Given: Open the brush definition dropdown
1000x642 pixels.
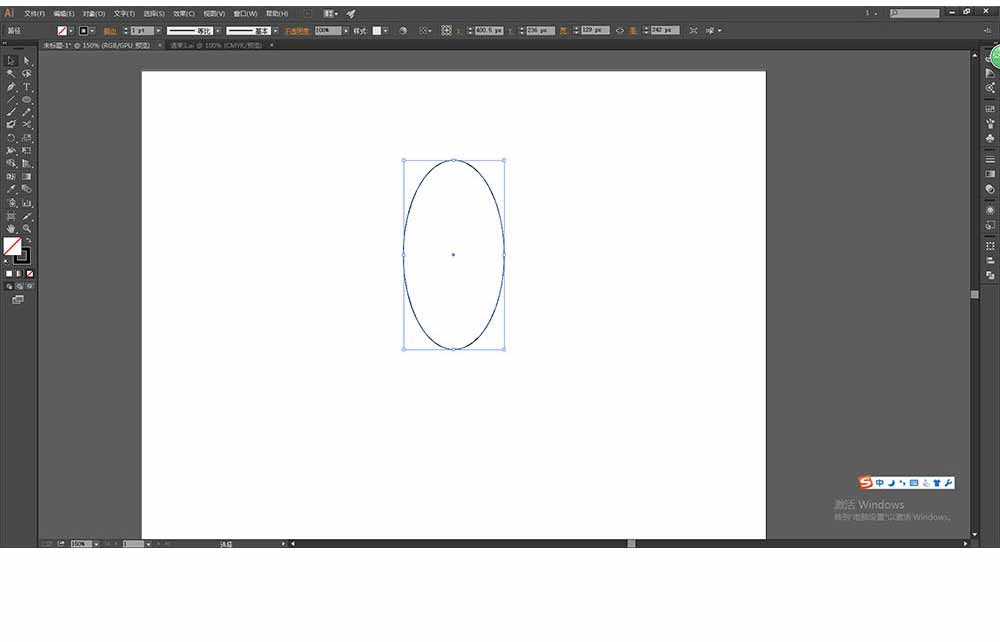Looking at the screenshot, I should point(276,31).
